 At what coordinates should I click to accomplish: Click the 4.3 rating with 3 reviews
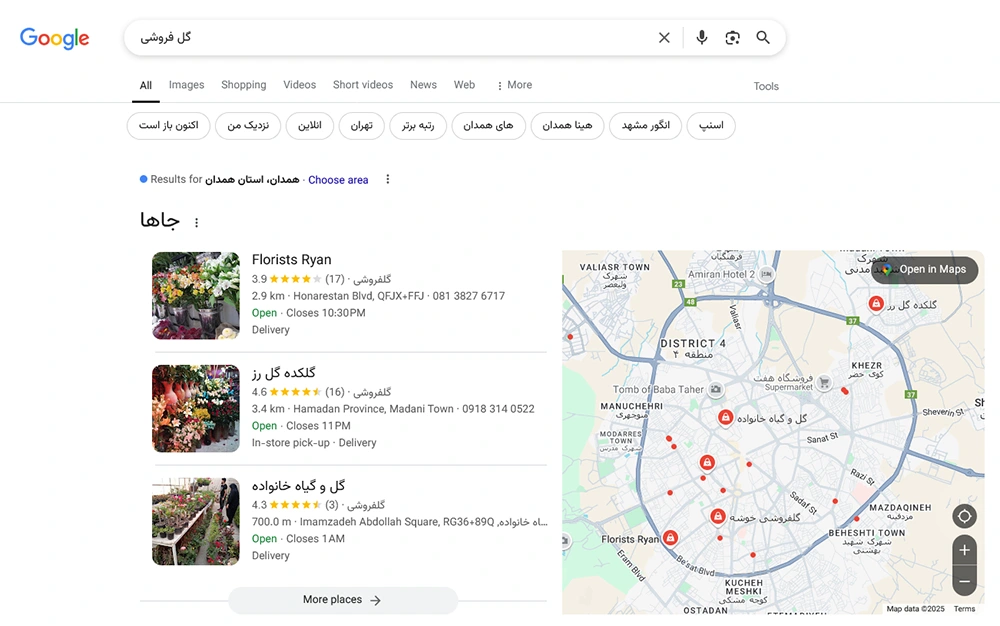(295, 504)
